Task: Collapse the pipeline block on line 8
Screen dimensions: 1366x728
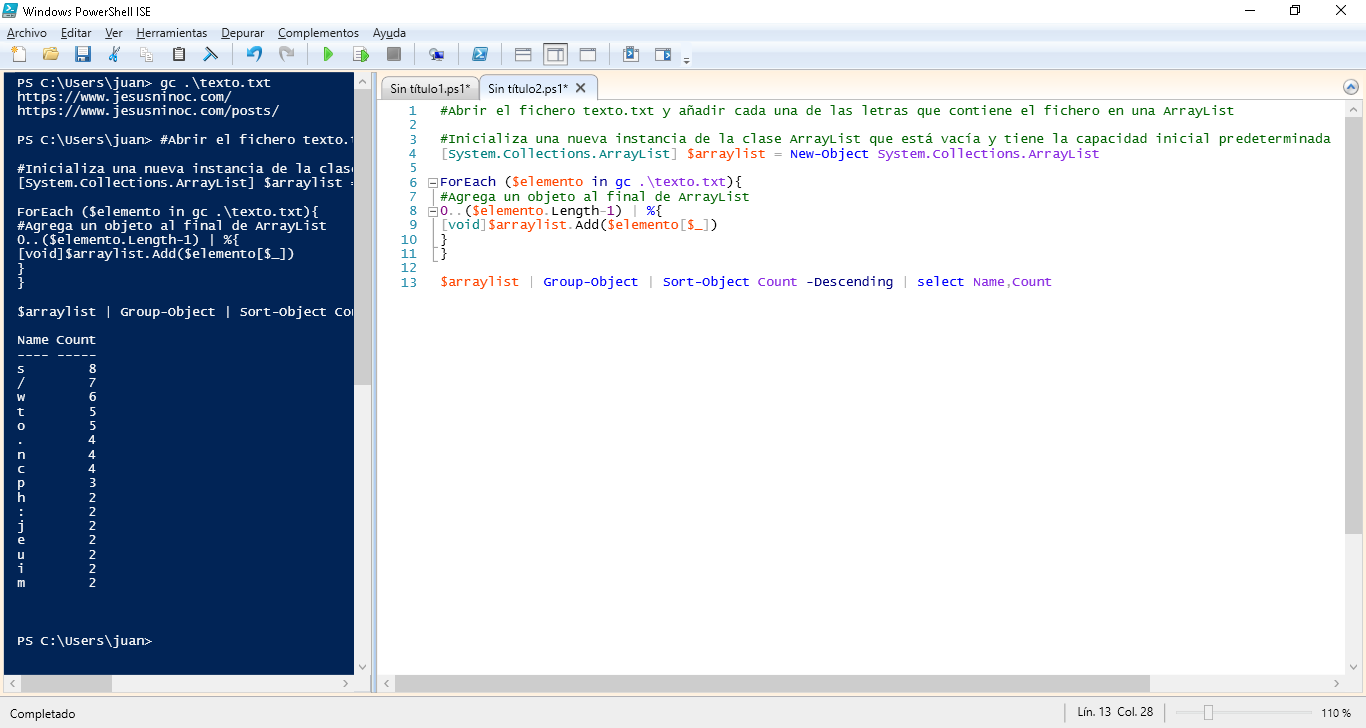Action: (432, 211)
